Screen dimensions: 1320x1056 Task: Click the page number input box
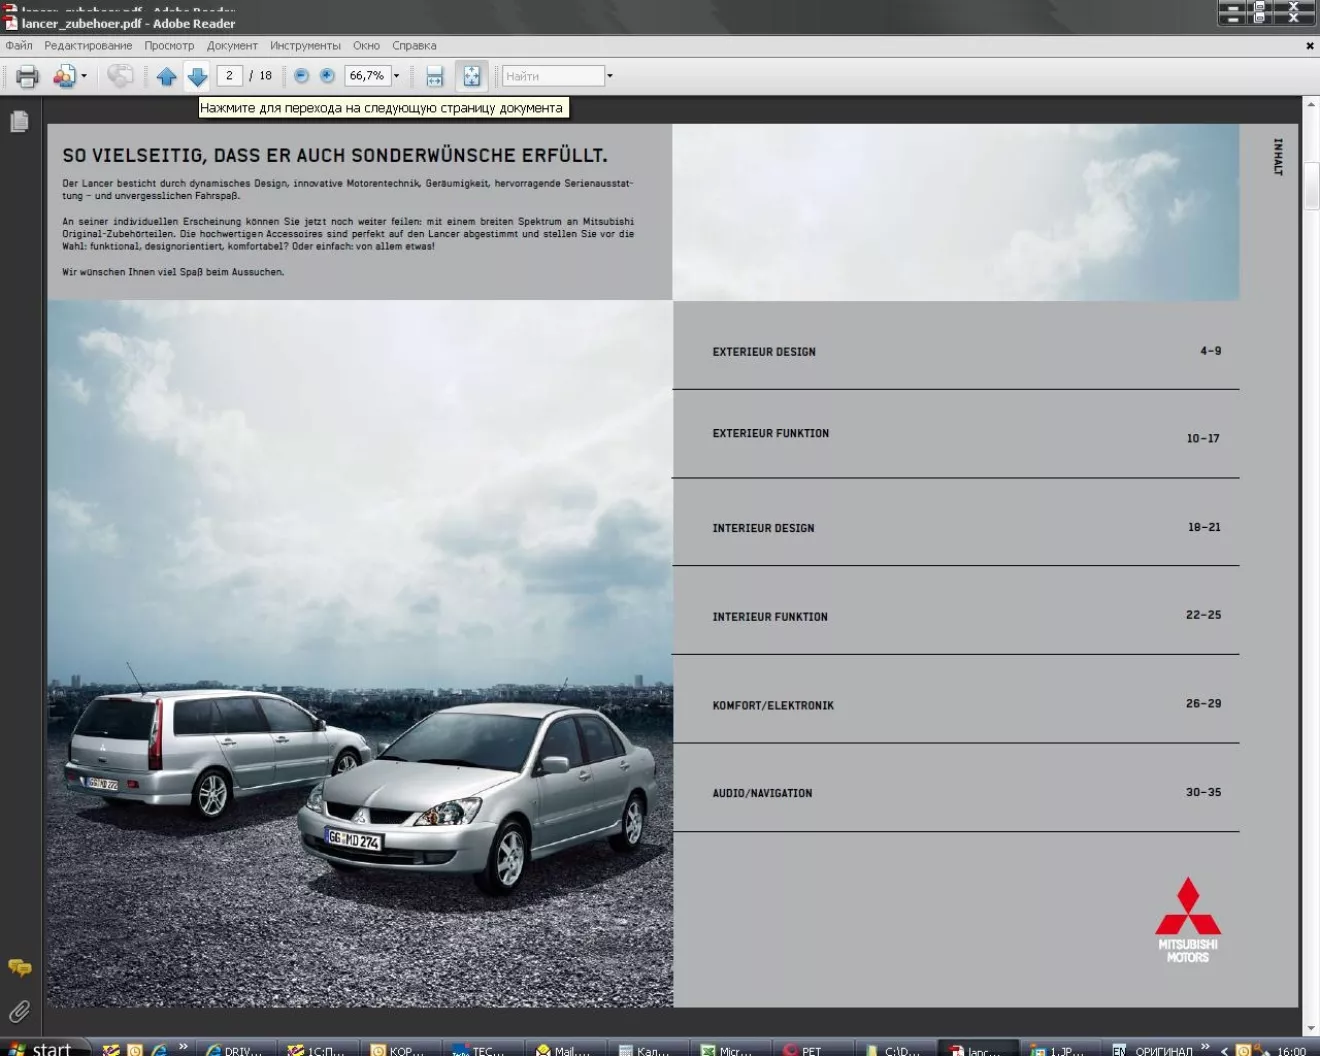(x=229, y=76)
